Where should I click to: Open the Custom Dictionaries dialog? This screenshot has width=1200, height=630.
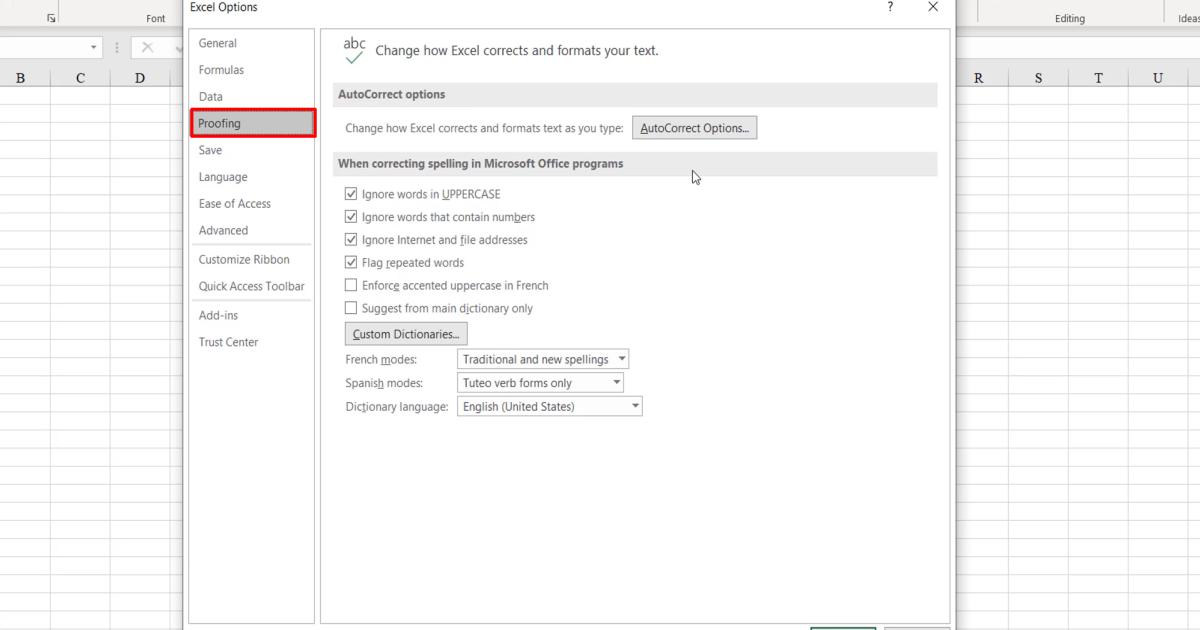tap(405, 333)
